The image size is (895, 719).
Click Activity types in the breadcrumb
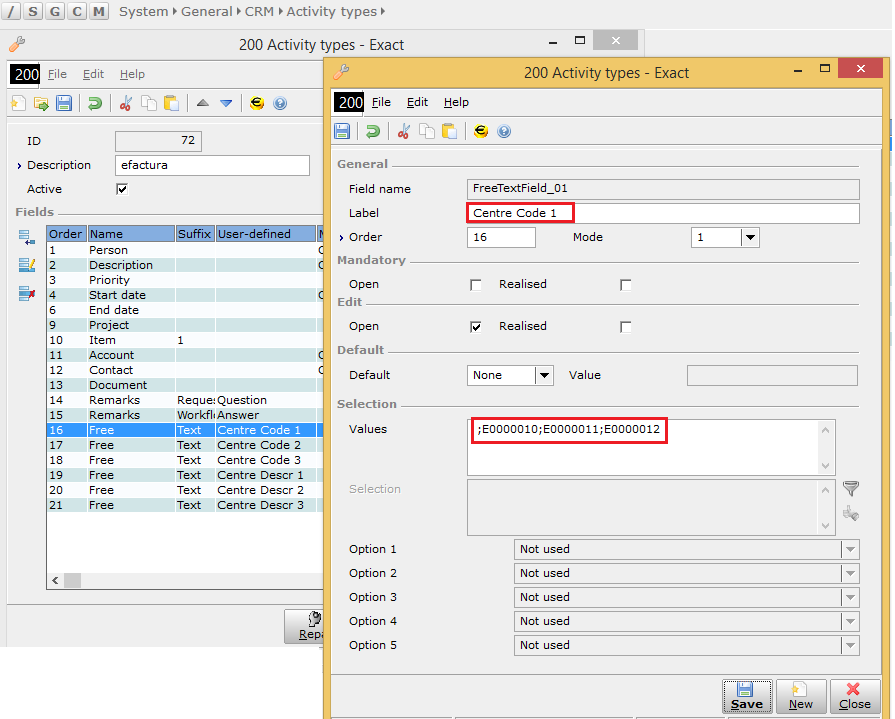[x=332, y=11]
